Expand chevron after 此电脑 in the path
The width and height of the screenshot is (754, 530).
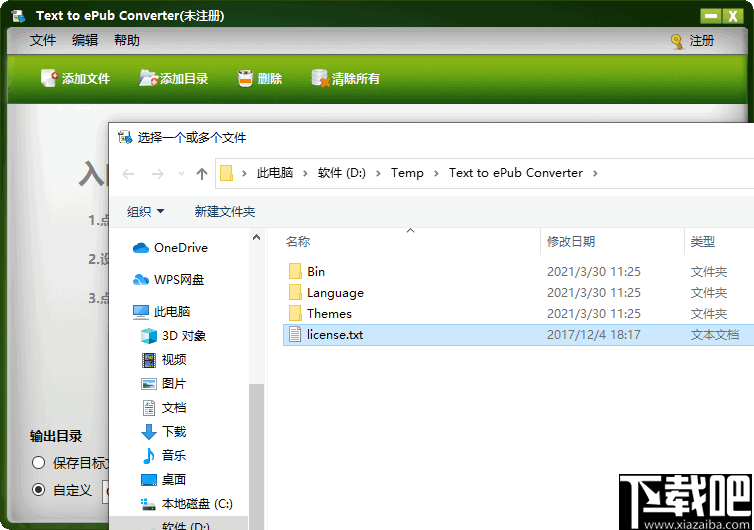click(x=305, y=173)
